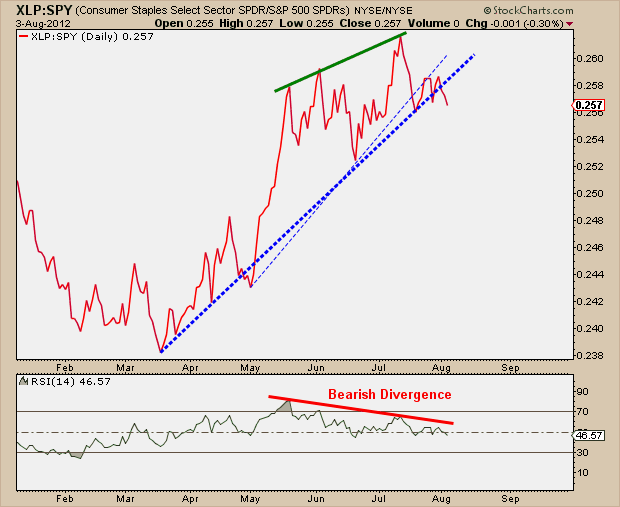Screen dimensions: 620x507
Task: Select the High 0.257 value
Action: (x=246, y=24)
